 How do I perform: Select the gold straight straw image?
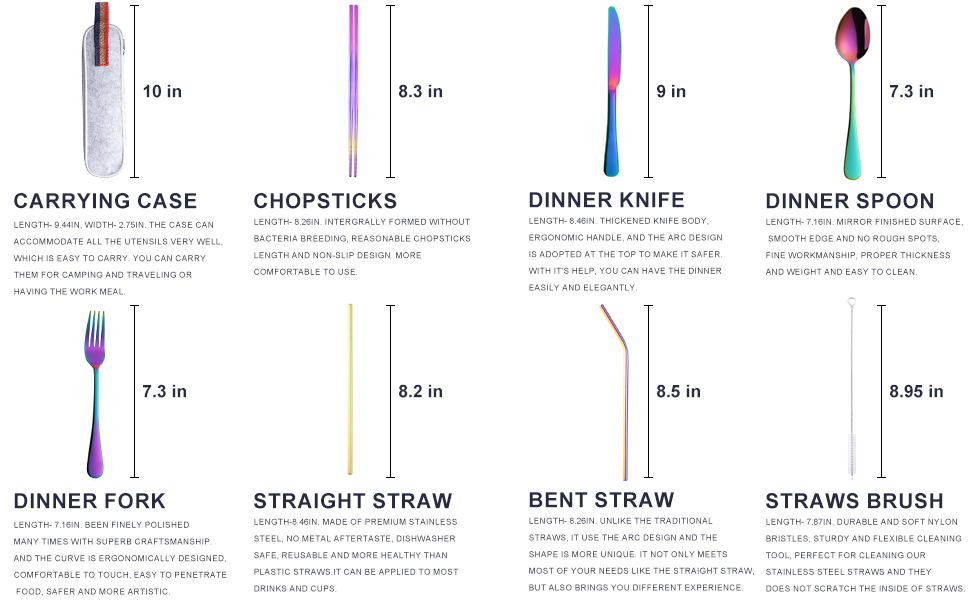pyautogui.click(x=350, y=390)
